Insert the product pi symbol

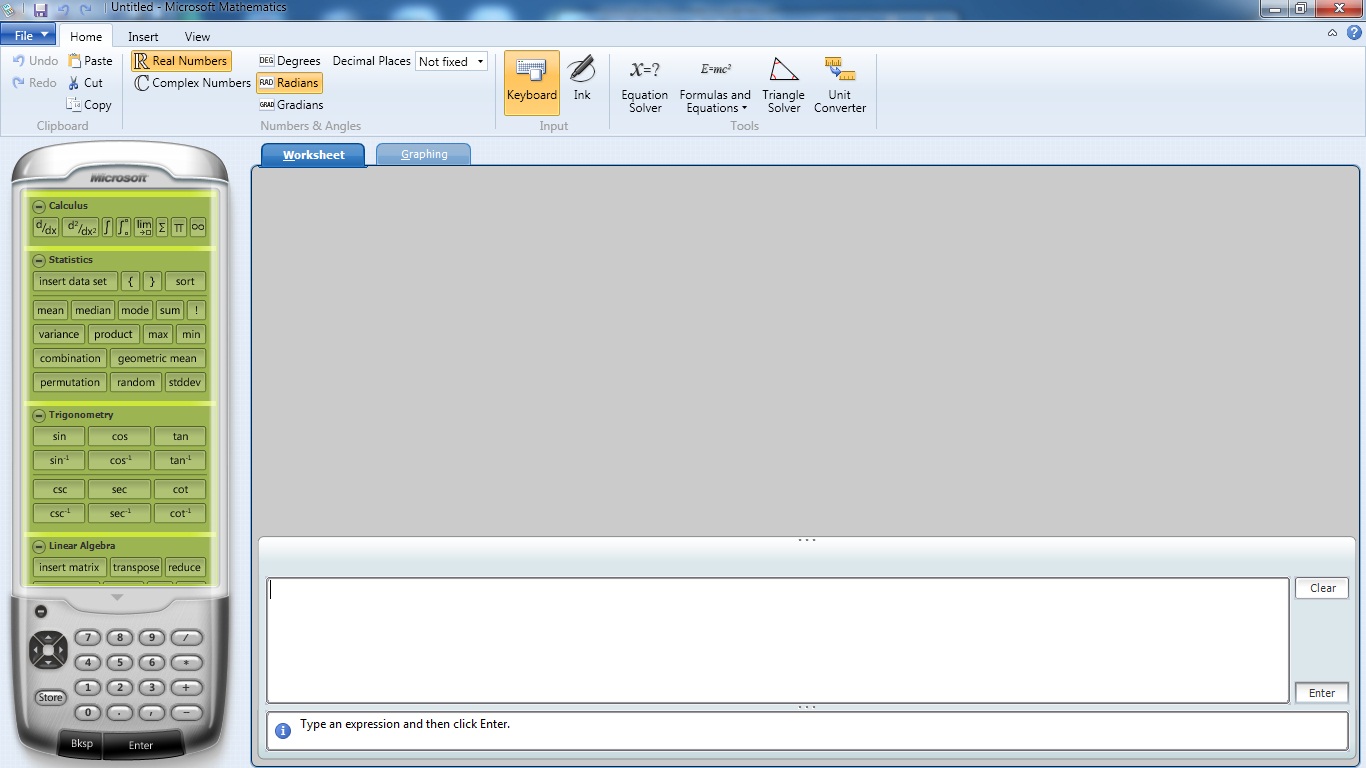179,228
